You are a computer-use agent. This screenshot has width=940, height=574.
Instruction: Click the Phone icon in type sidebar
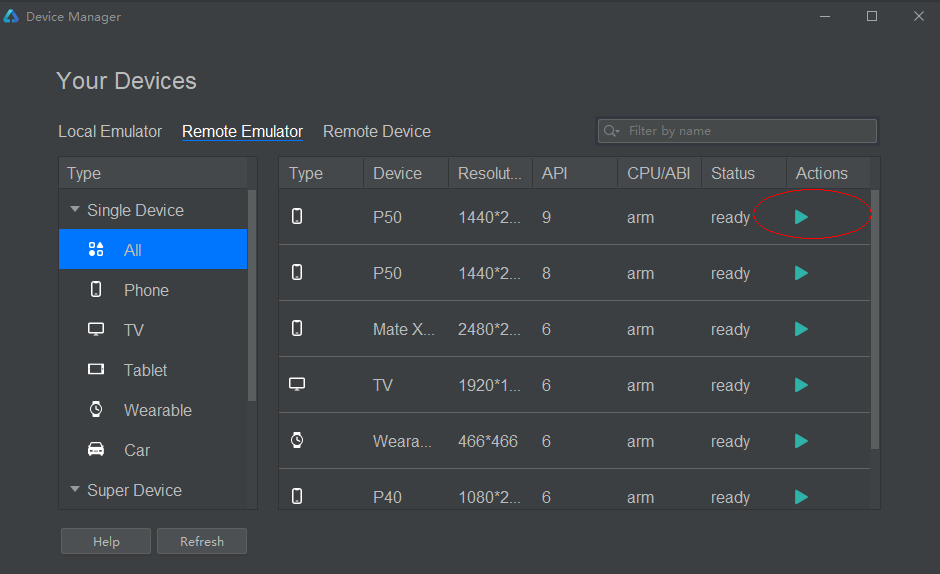96,289
